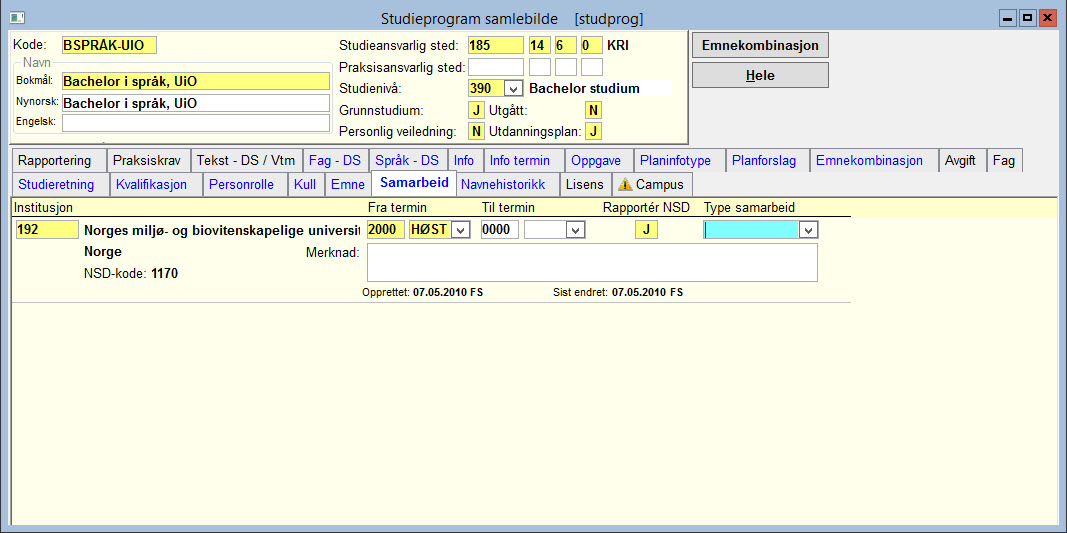Toggle the Utgått N field

[593, 110]
